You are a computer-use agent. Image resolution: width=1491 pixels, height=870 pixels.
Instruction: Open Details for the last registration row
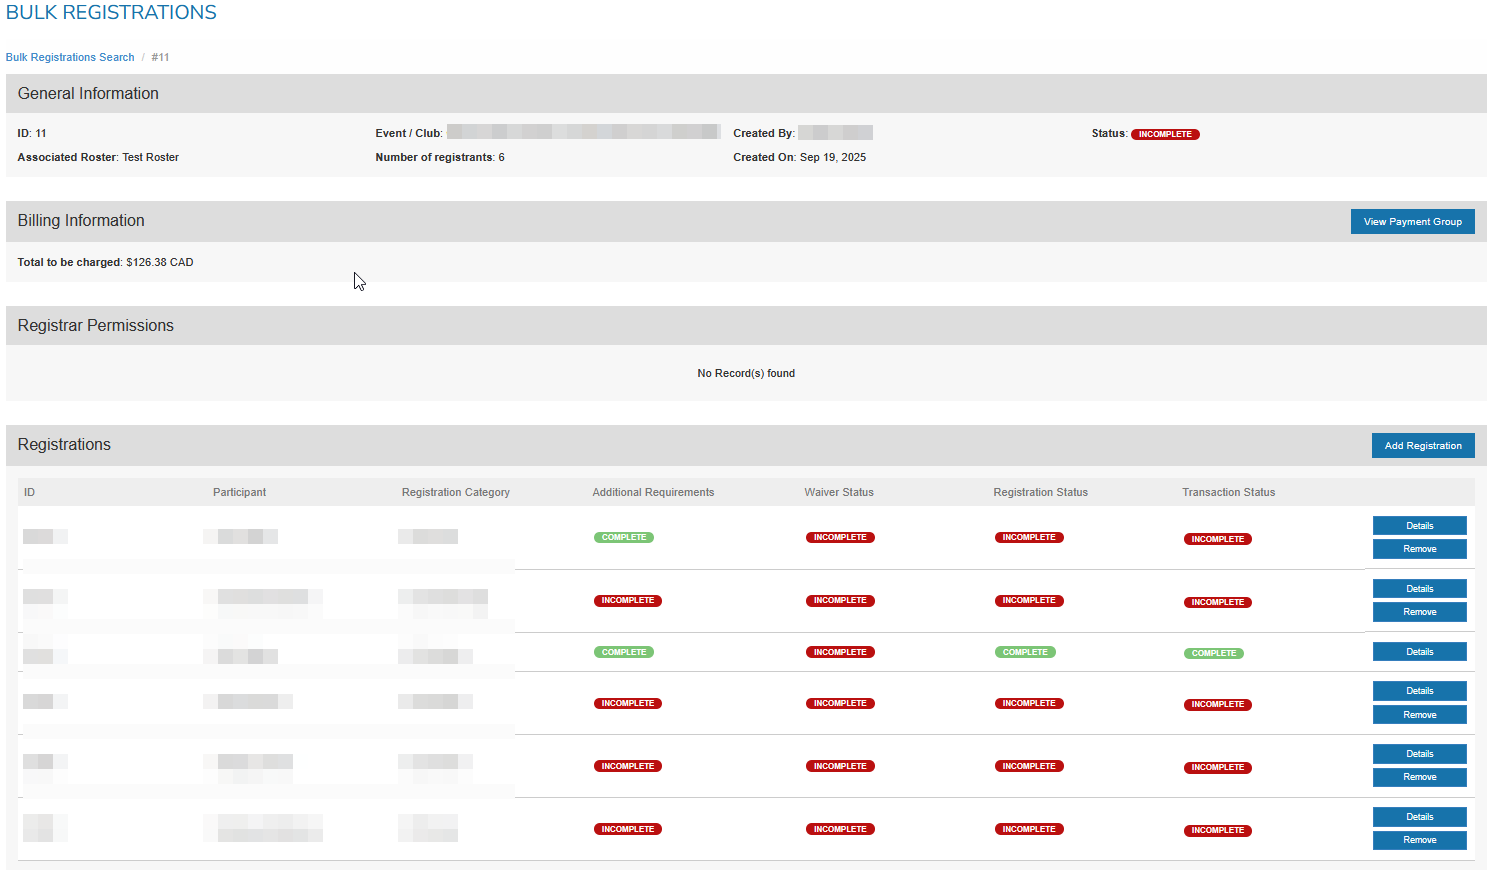pyautogui.click(x=1419, y=817)
